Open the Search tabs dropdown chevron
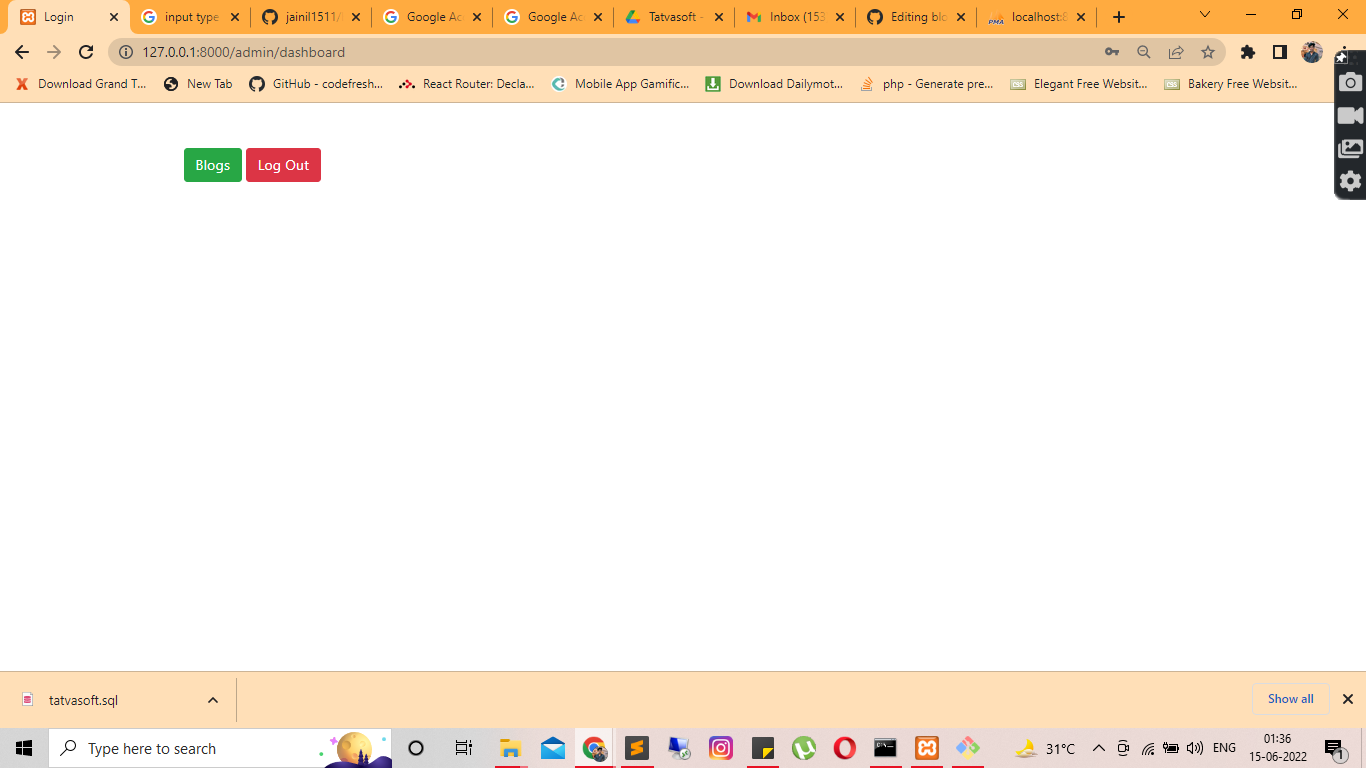 1204,16
